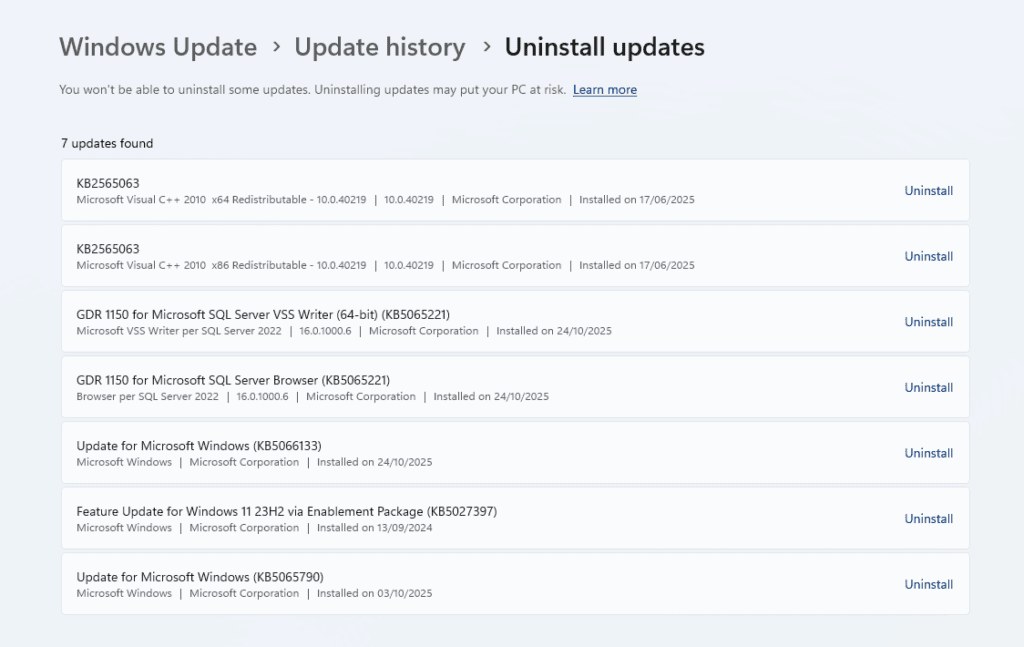Select the Windows 11 23H2 Enablement Package entry

pos(286,511)
